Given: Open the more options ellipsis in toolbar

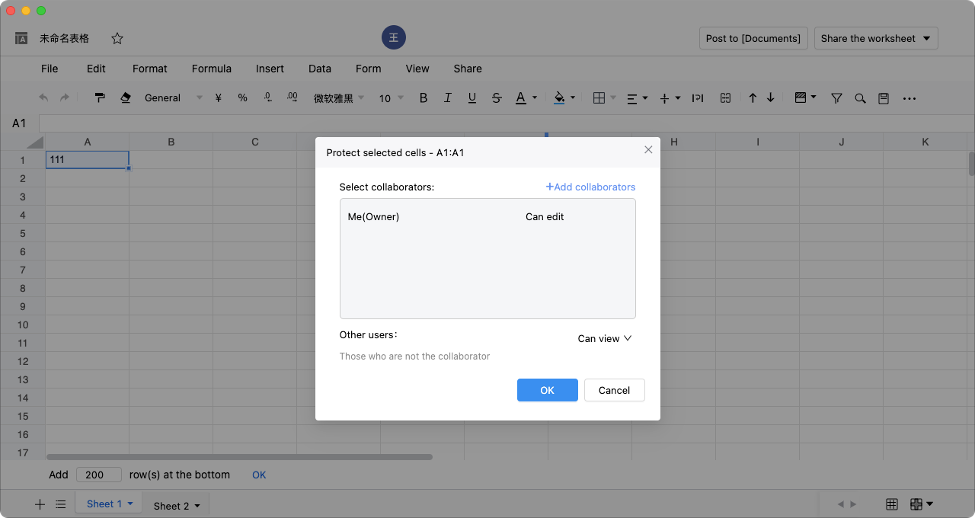Looking at the screenshot, I should (x=909, y=98).
